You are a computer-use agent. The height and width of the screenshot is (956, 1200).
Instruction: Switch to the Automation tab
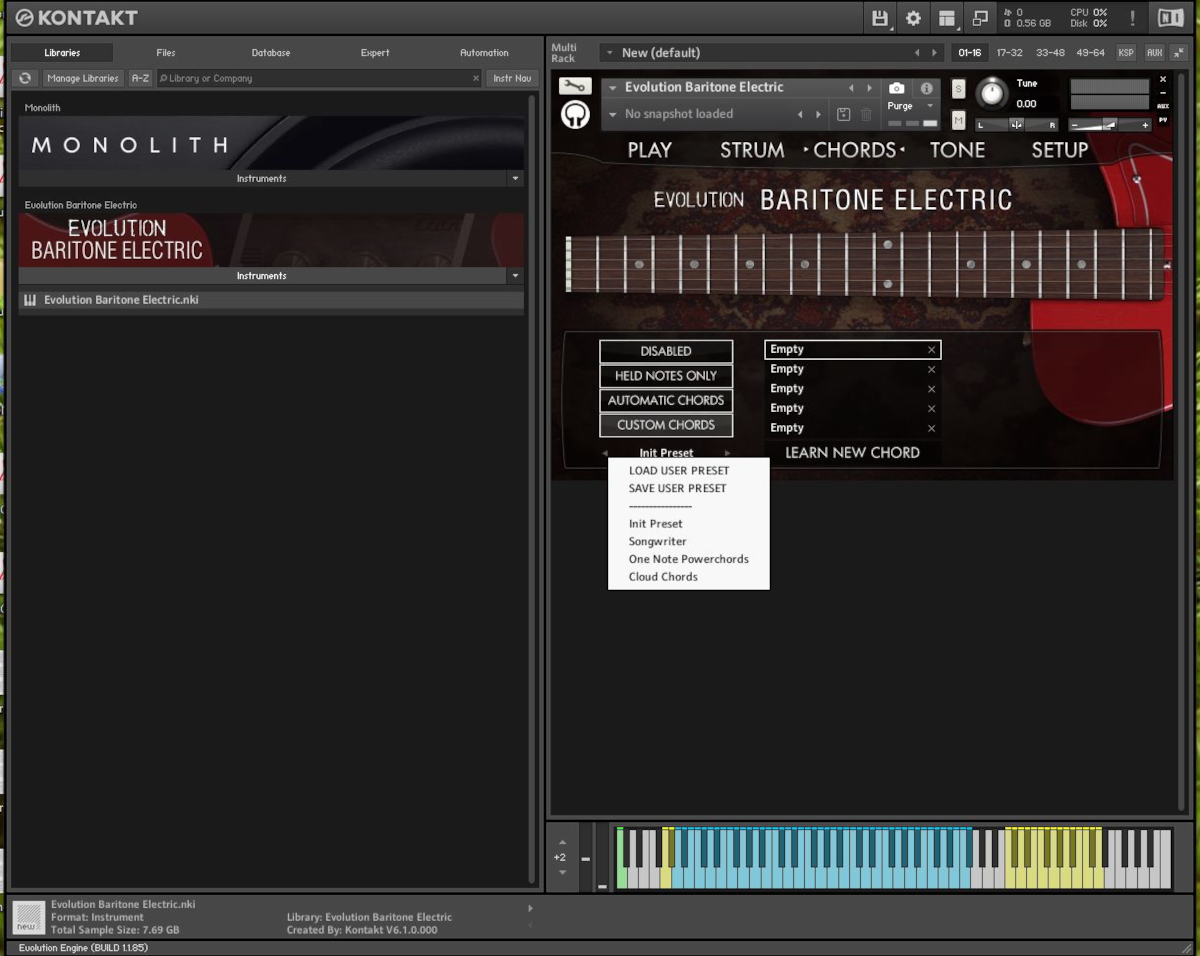click(484, 53)
